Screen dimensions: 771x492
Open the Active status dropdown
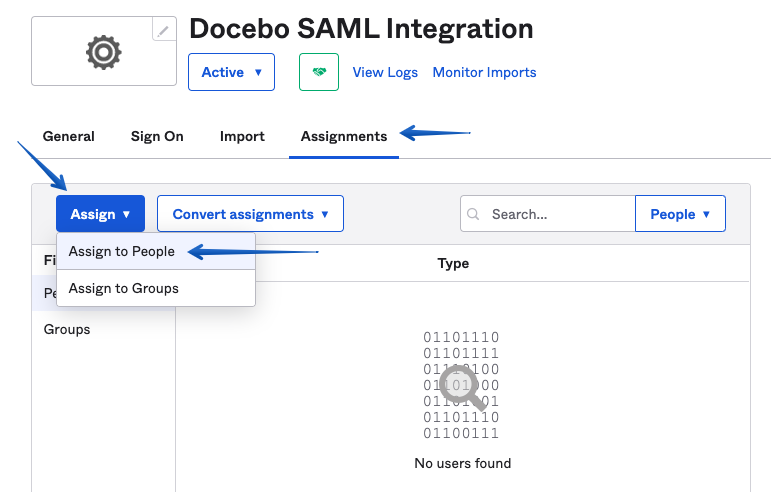[231, 72]
